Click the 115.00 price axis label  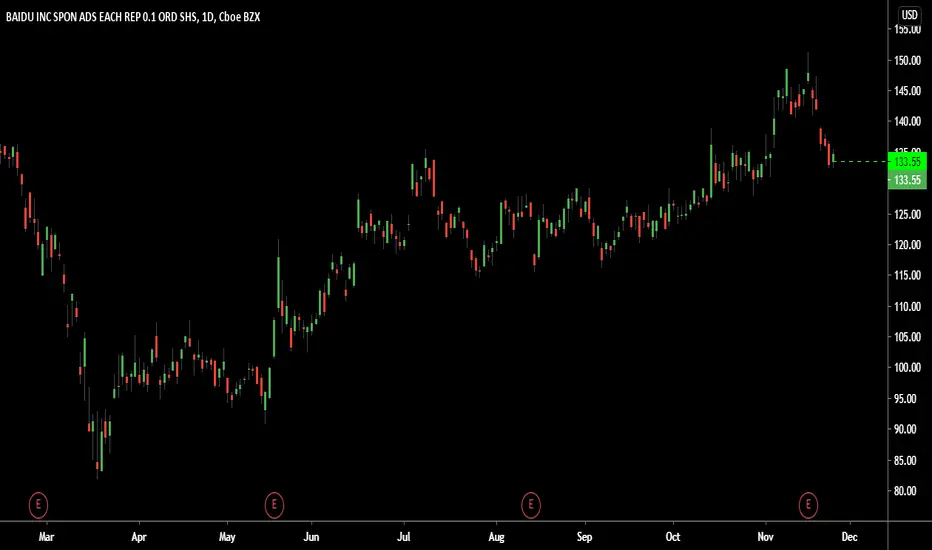908,275
